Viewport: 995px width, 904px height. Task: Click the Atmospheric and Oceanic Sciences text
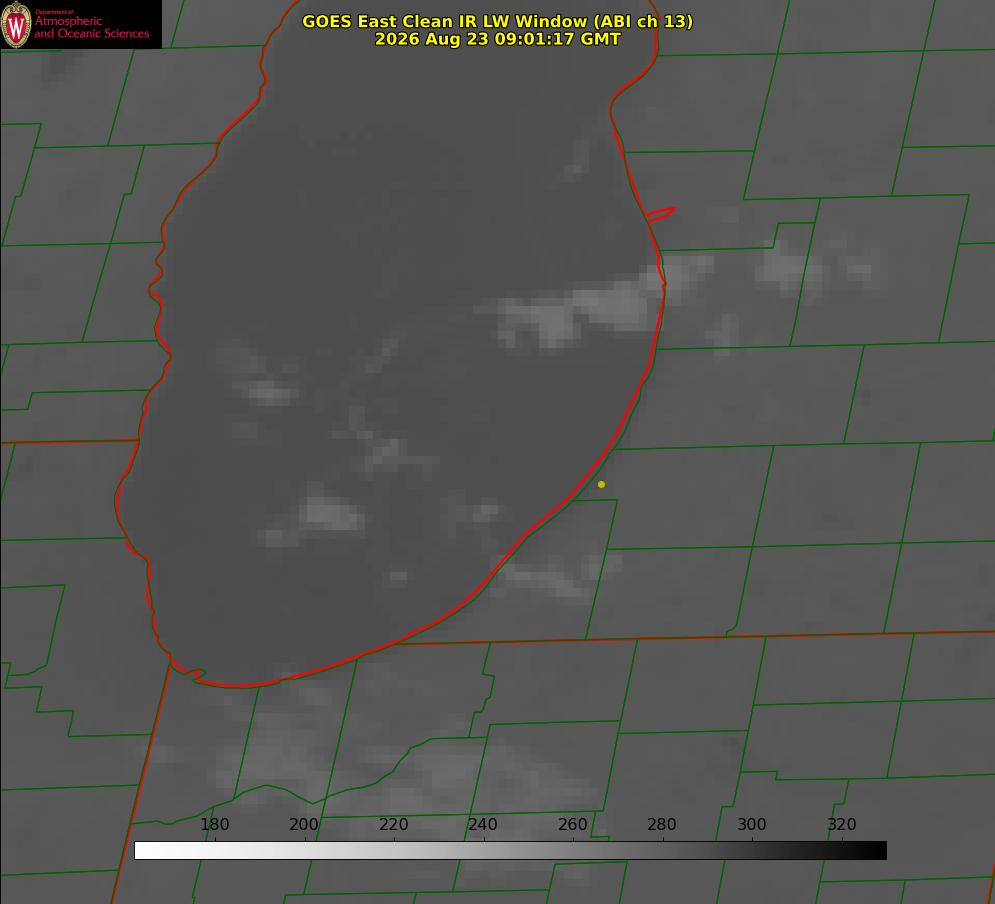click(91, 27)
